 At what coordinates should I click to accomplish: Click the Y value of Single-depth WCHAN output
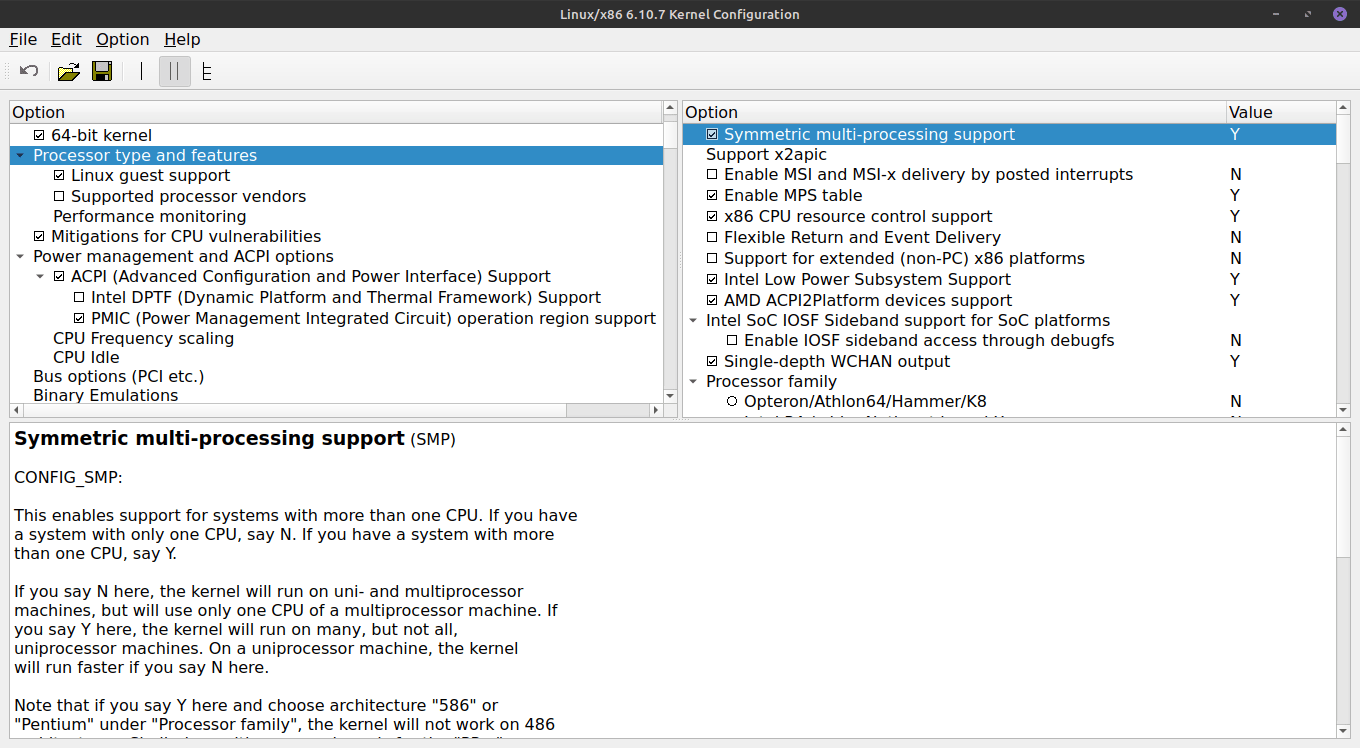(x=1235, y=362)
